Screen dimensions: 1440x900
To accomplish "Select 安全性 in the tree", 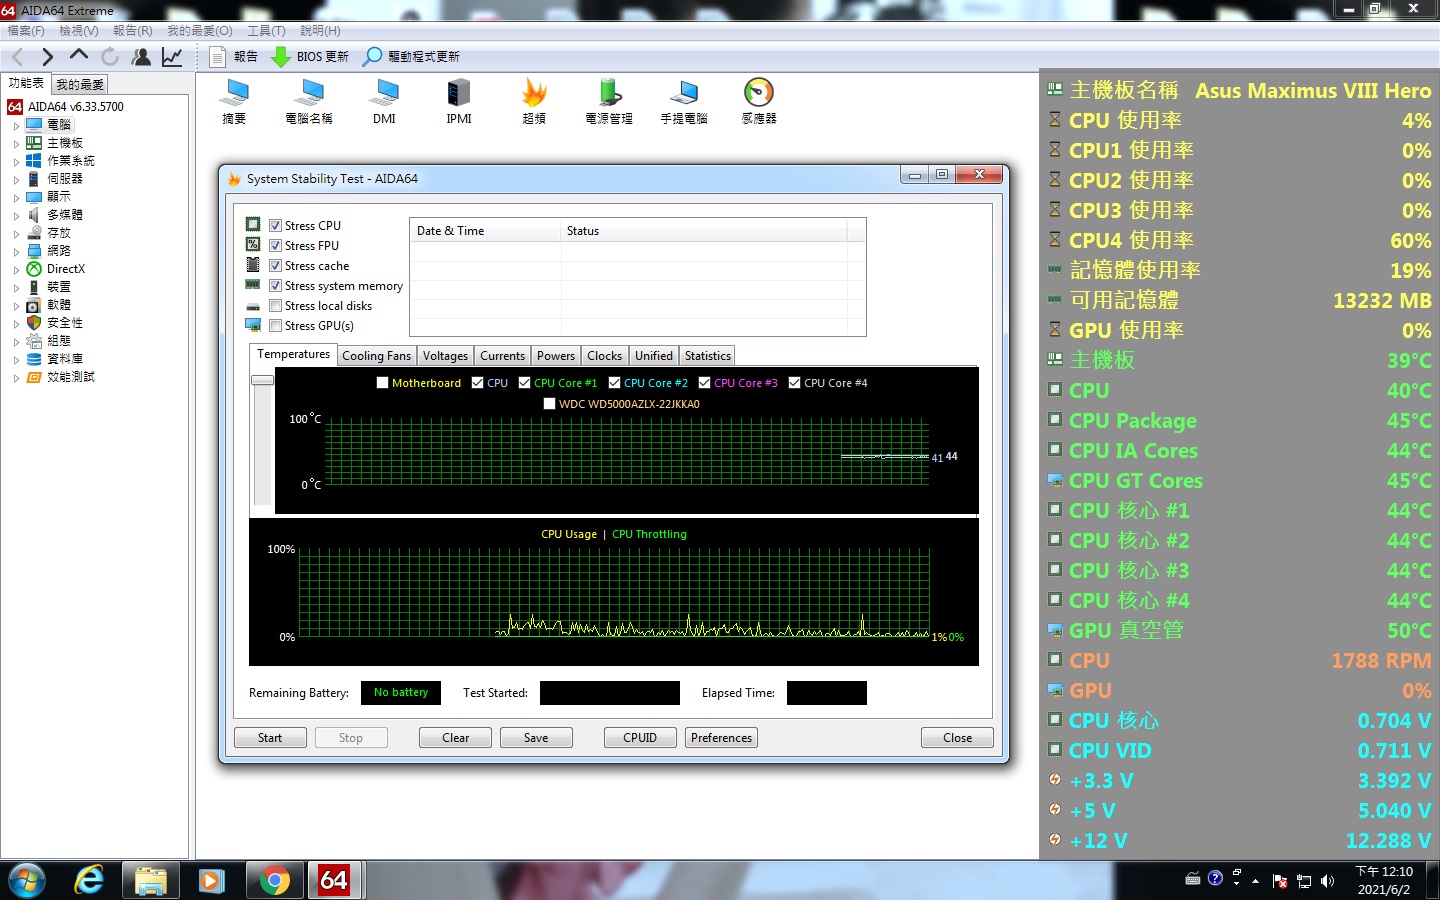I will [x=64, y=323].
